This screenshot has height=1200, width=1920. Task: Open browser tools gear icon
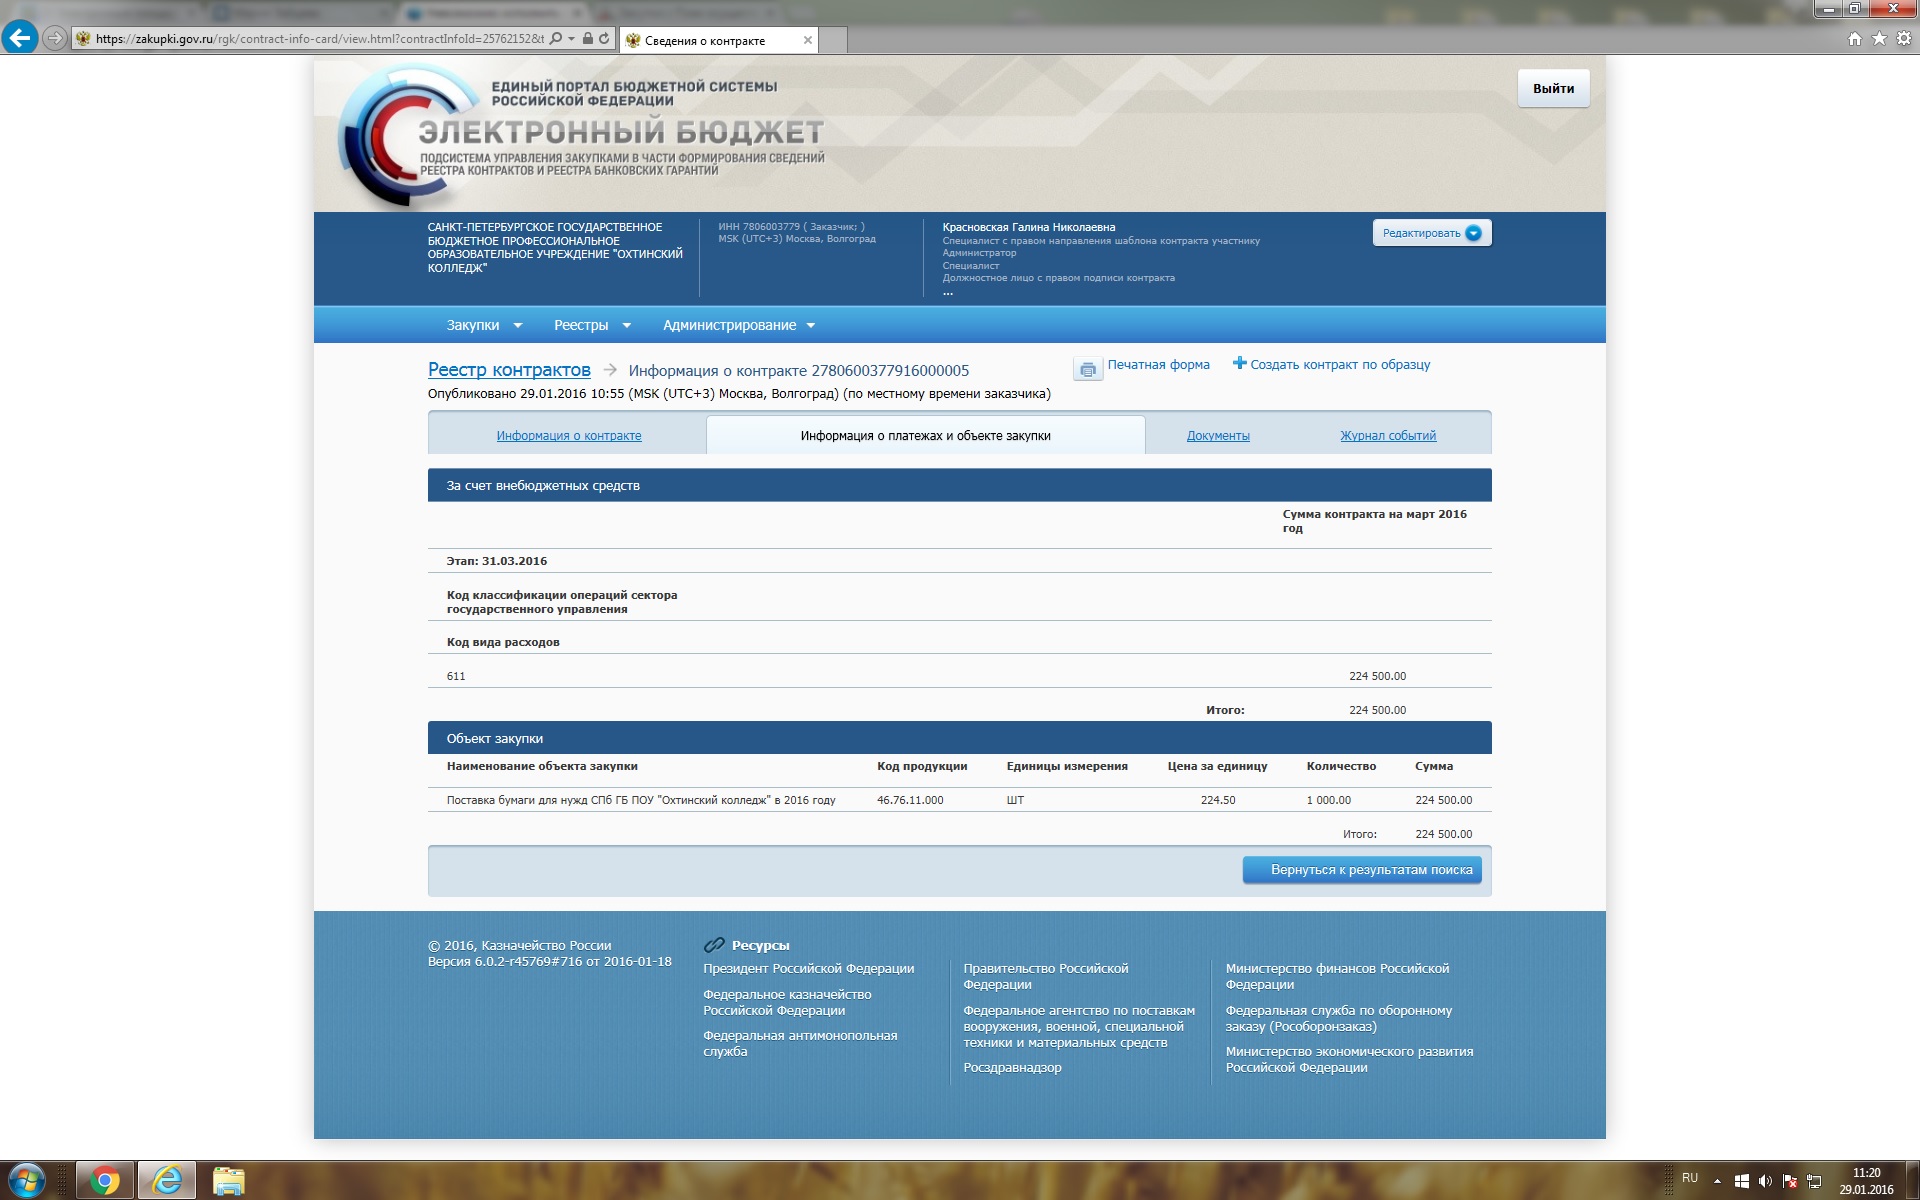pos(1904,38)
